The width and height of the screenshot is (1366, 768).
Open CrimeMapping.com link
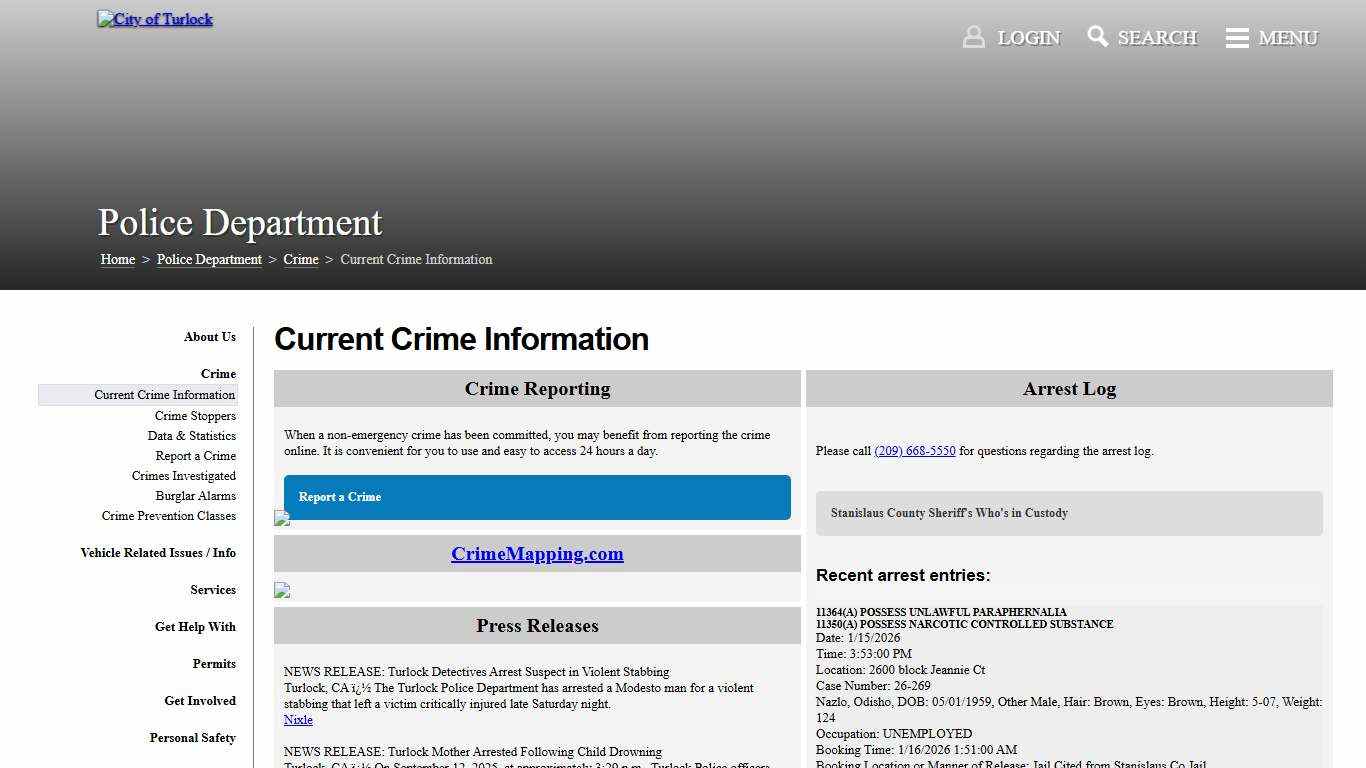coord(537,553)
